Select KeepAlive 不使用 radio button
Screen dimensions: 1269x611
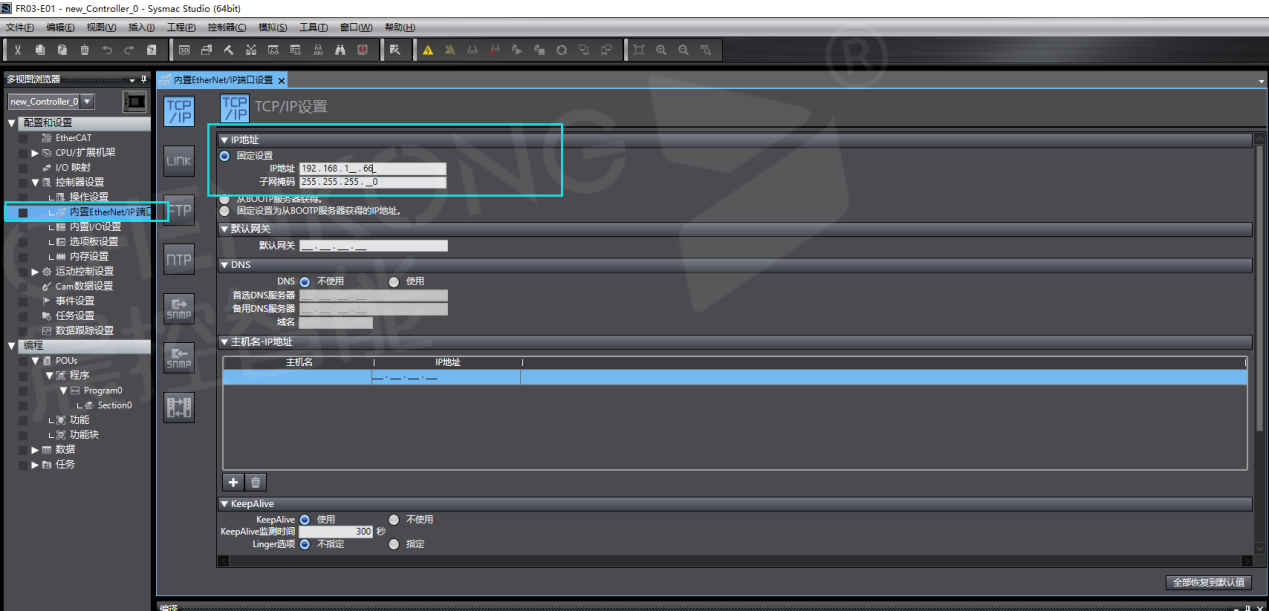(394, 520)
